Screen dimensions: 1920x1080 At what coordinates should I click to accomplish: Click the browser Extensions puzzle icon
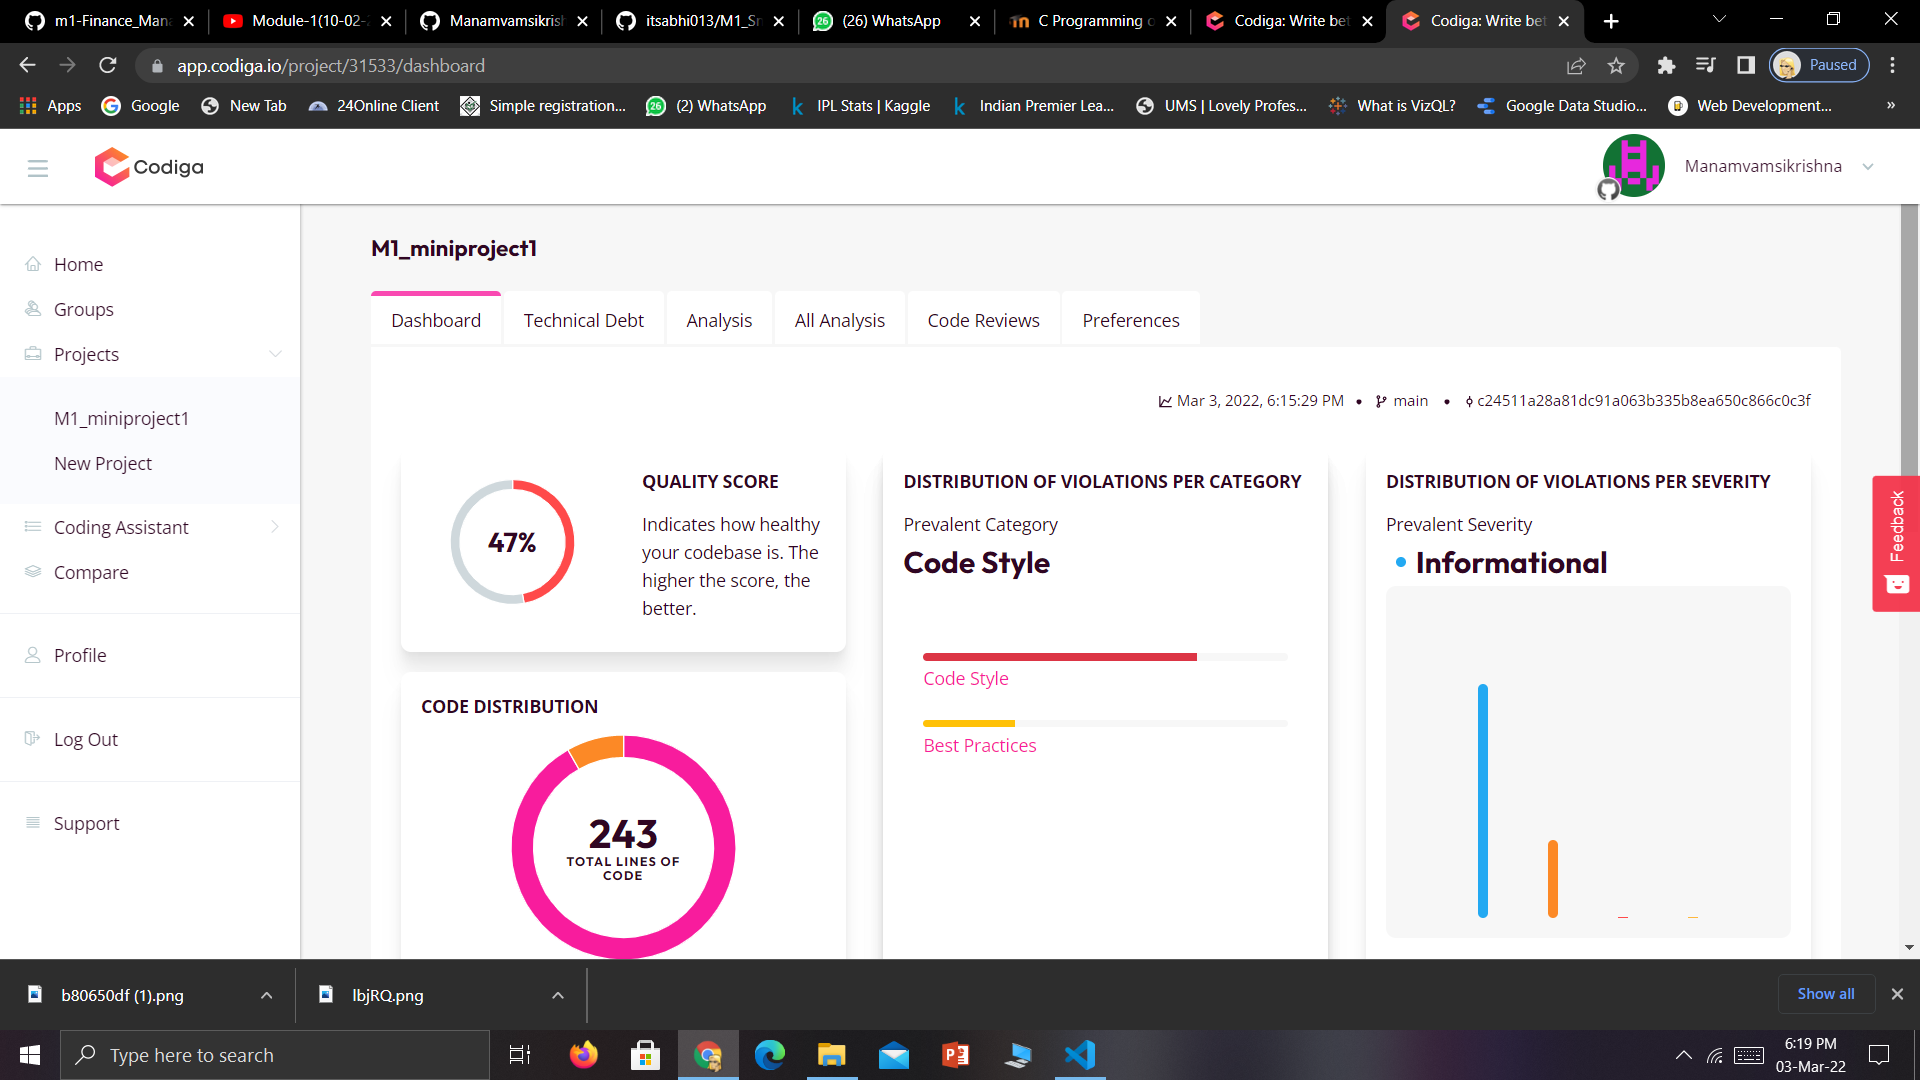click(1666, 65)
